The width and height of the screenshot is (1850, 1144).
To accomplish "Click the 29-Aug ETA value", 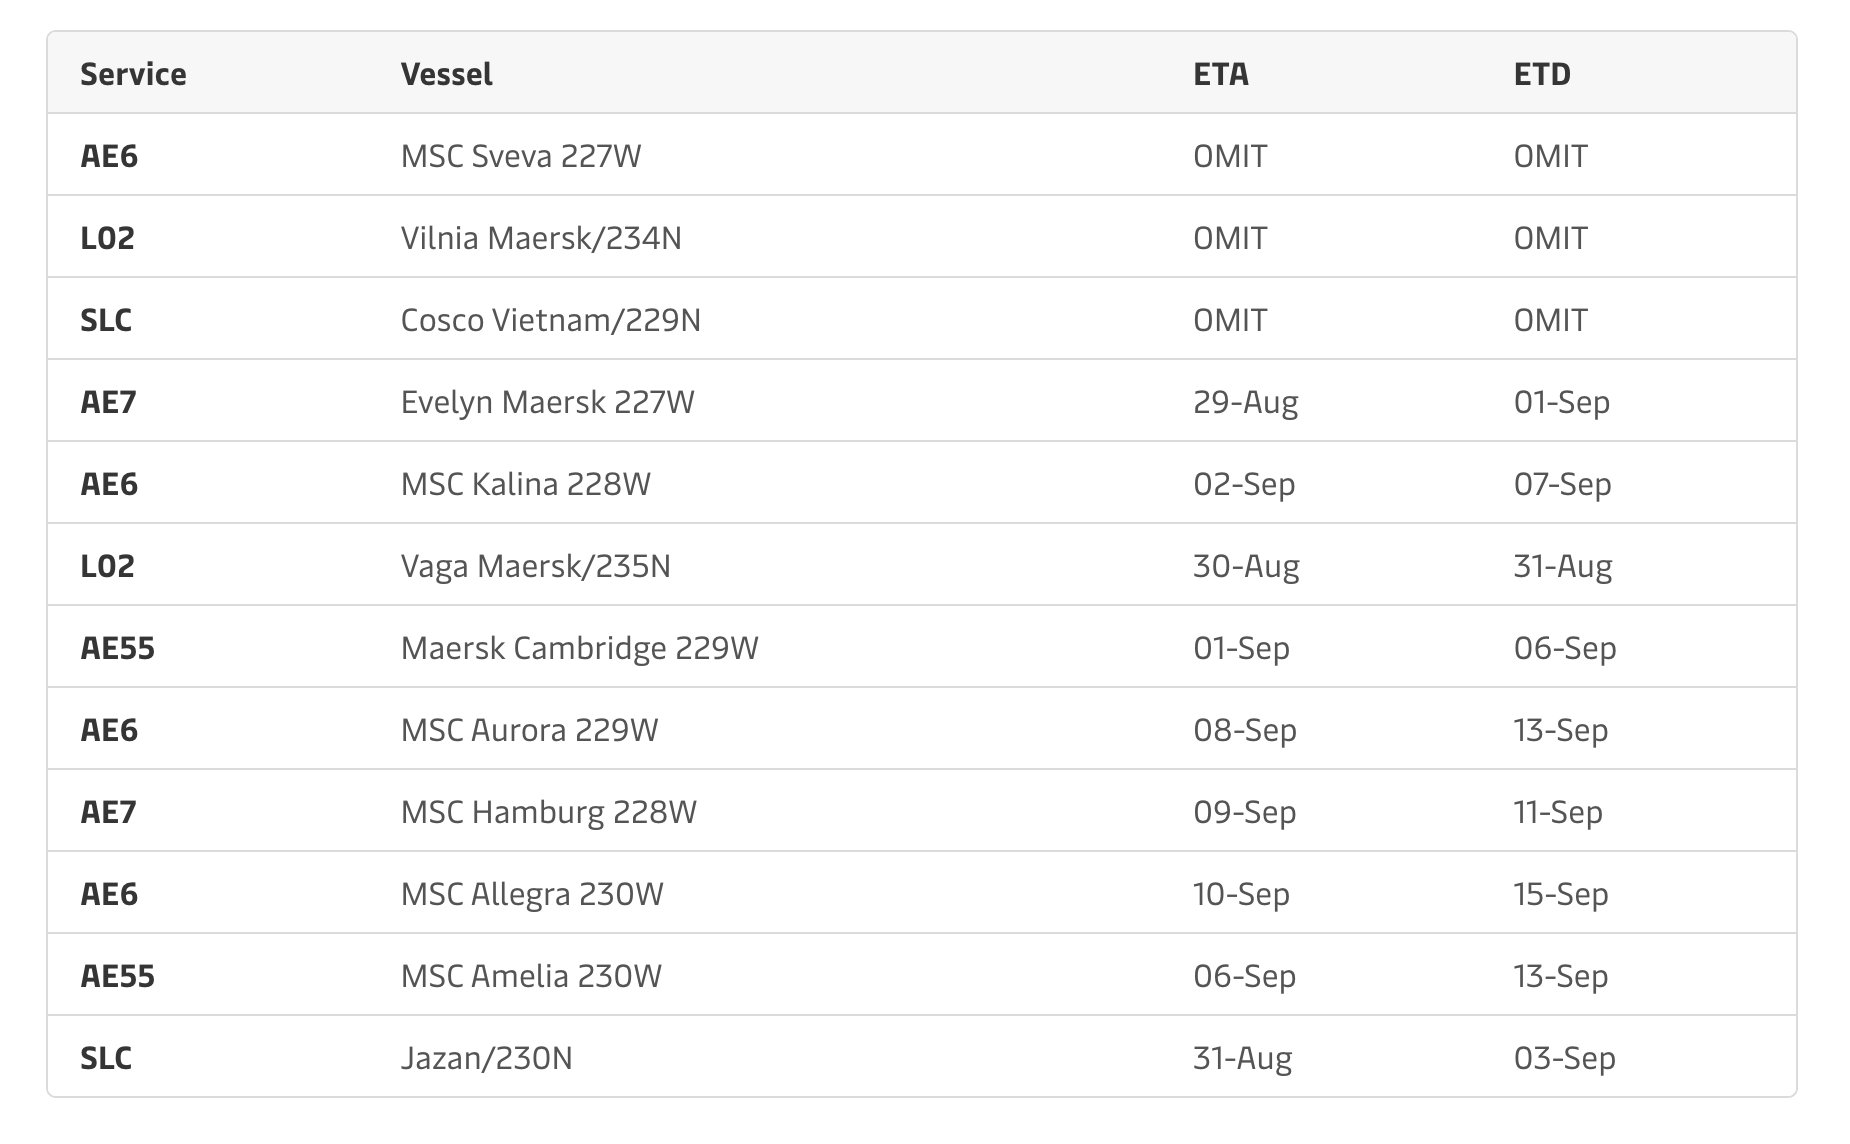I will click(x=1246, y=402).
